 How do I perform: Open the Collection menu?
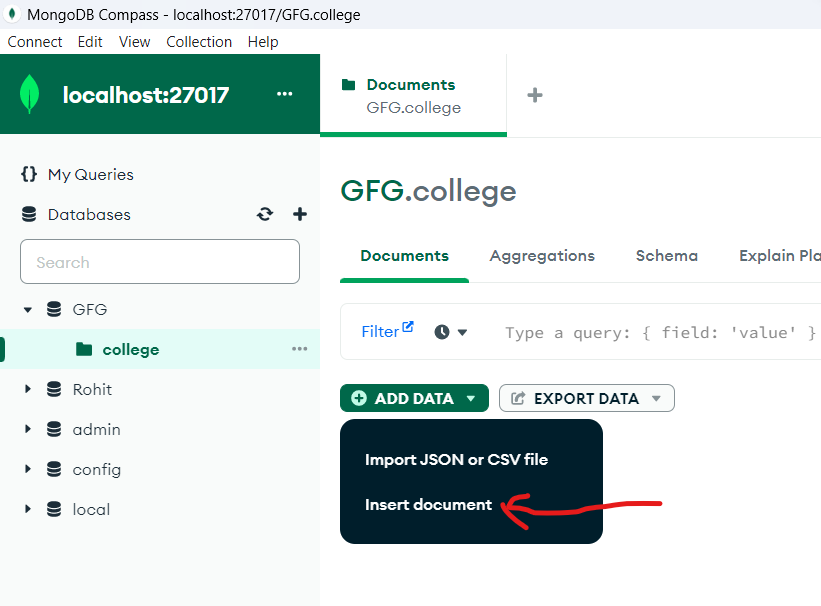pos(199,42)
